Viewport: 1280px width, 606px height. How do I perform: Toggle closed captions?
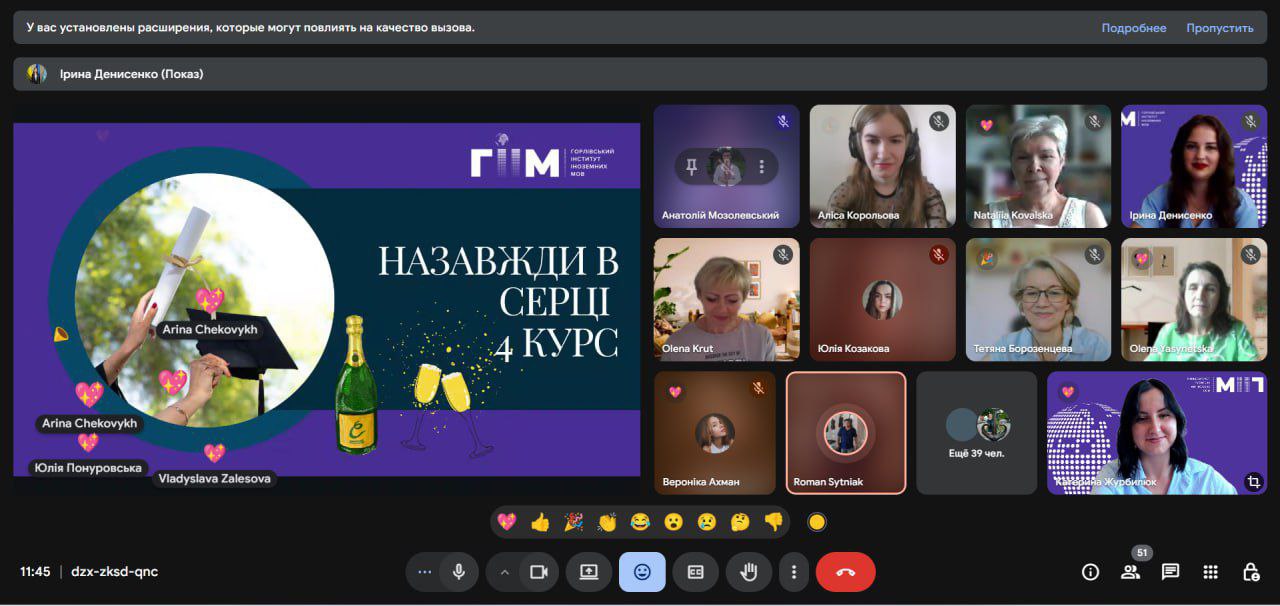click(x=695, y=572)
